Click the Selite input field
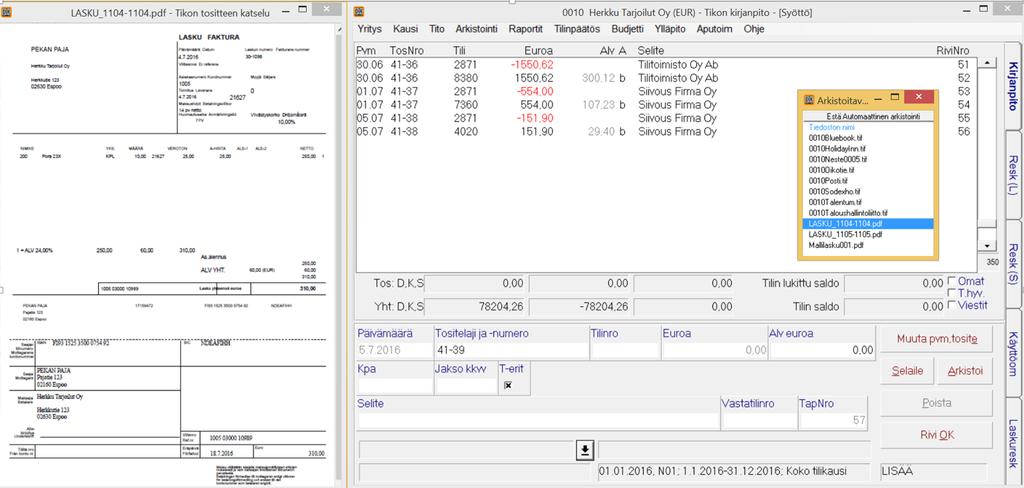The height and width of the screenshot is (488, 1024). 538,421
